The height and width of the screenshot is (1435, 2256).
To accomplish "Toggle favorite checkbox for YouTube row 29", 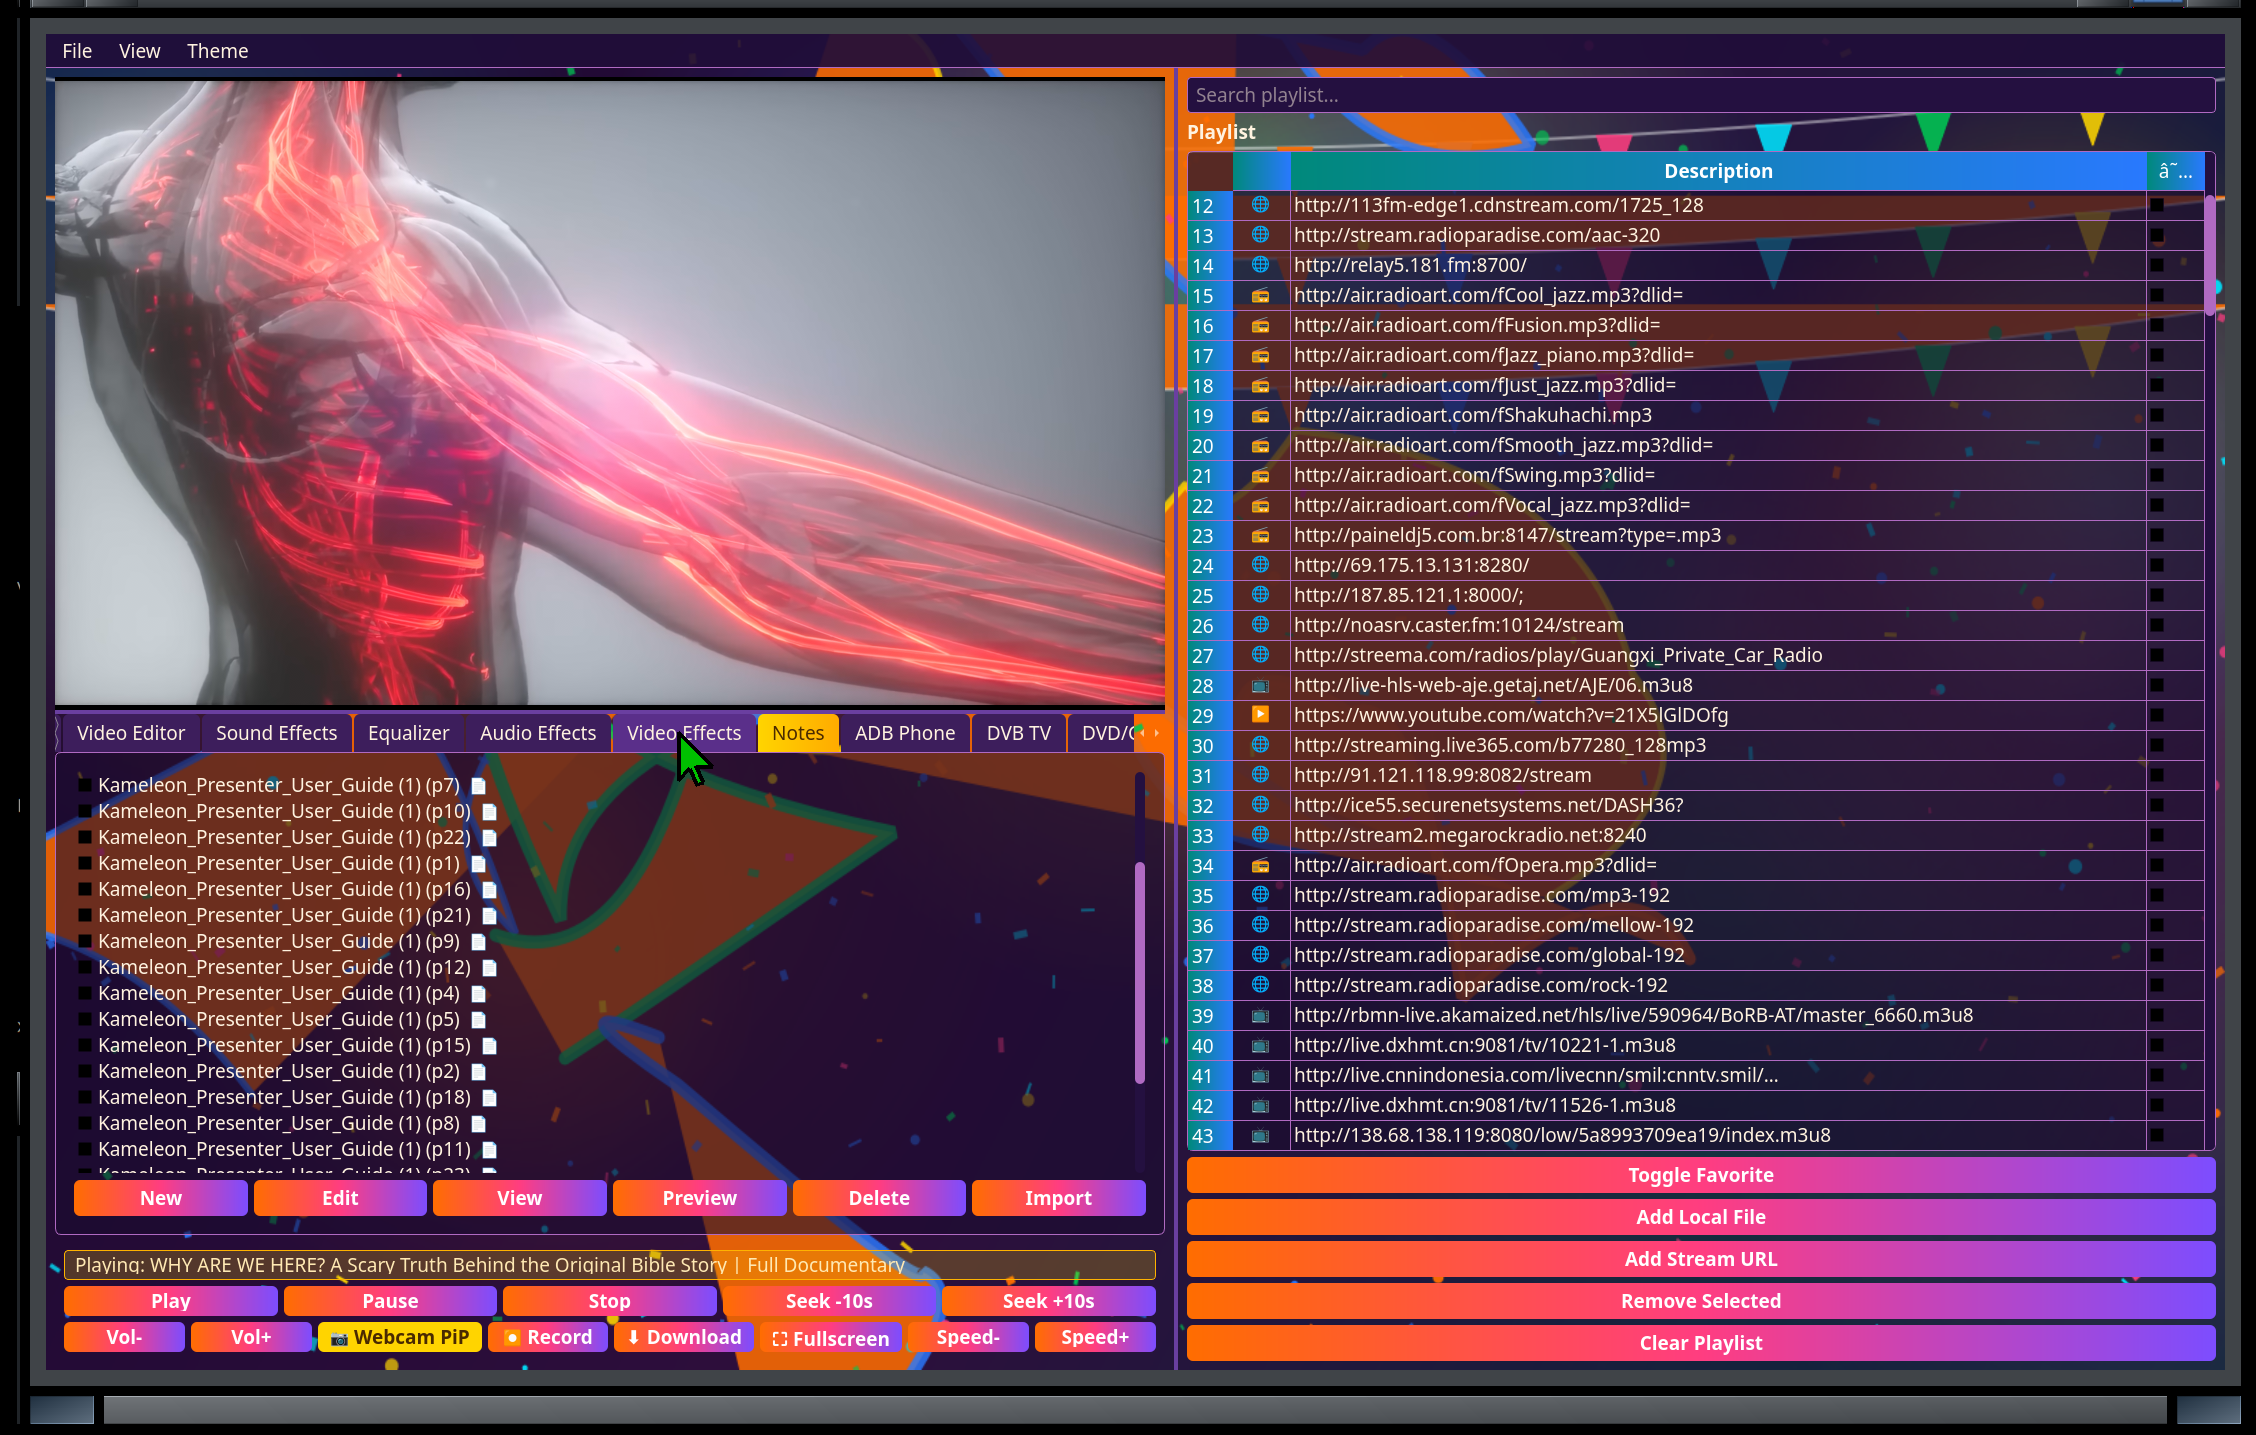I will (2157, 715).
